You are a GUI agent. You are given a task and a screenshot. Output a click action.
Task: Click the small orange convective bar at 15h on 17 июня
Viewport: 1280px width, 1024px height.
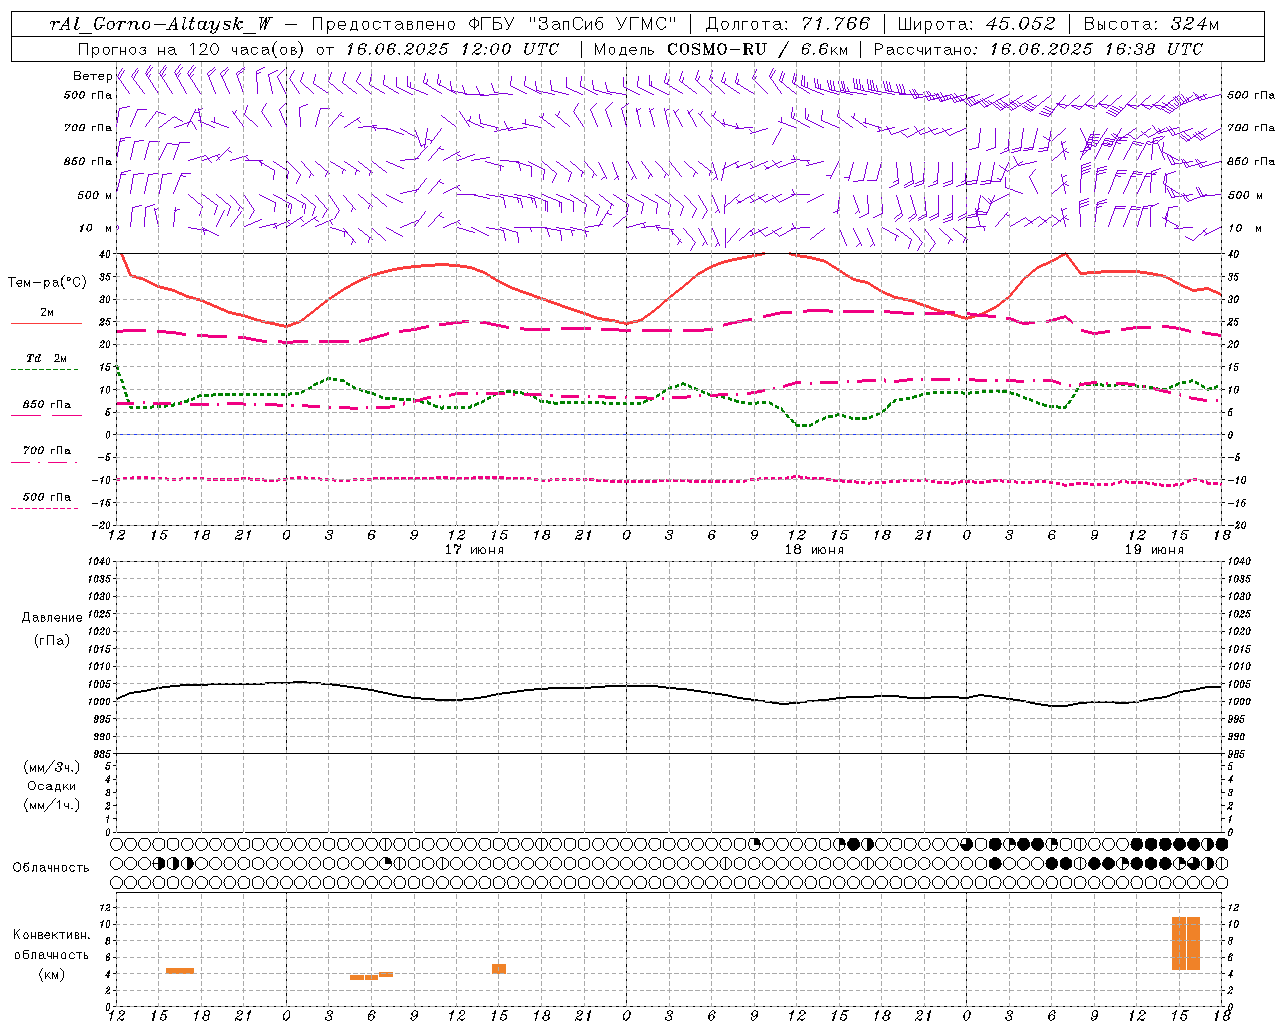[499, 968]
